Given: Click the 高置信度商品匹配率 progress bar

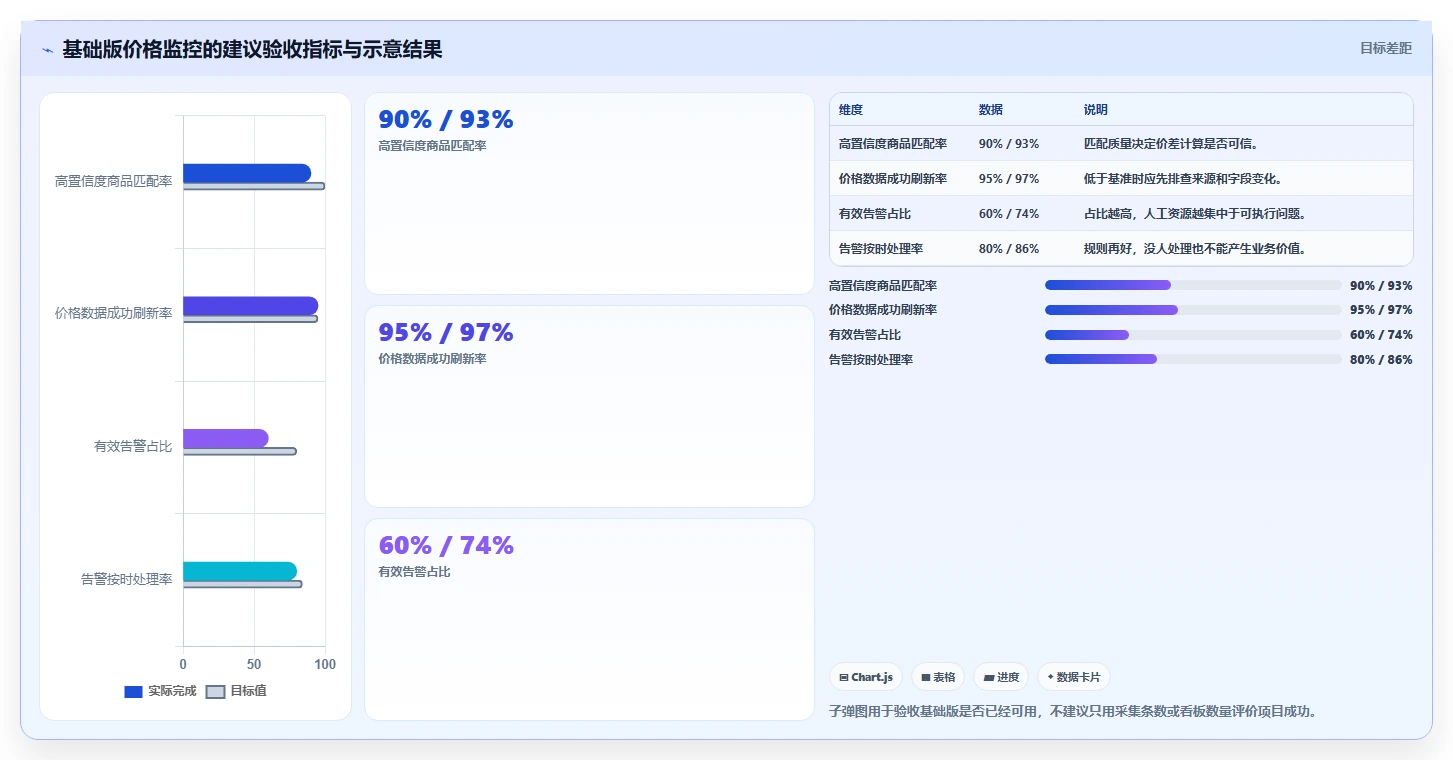Looking at the screenshot, I should (1193, 285).
